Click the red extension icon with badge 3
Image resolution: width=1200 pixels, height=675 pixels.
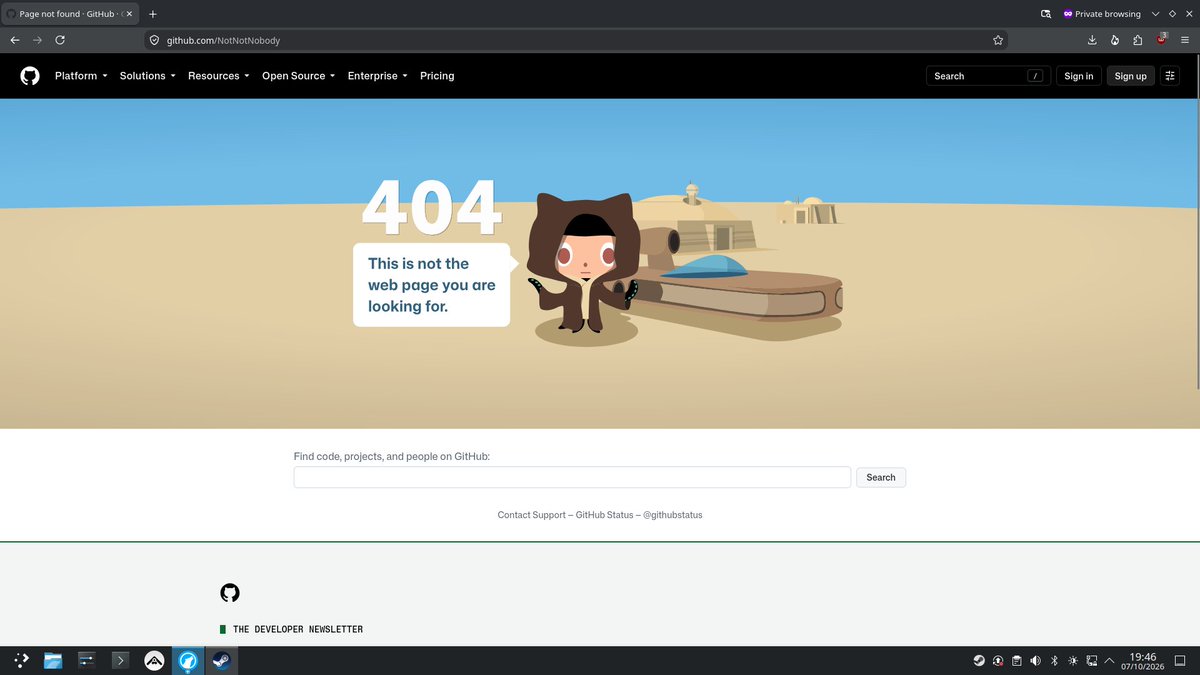[1162, 39]
